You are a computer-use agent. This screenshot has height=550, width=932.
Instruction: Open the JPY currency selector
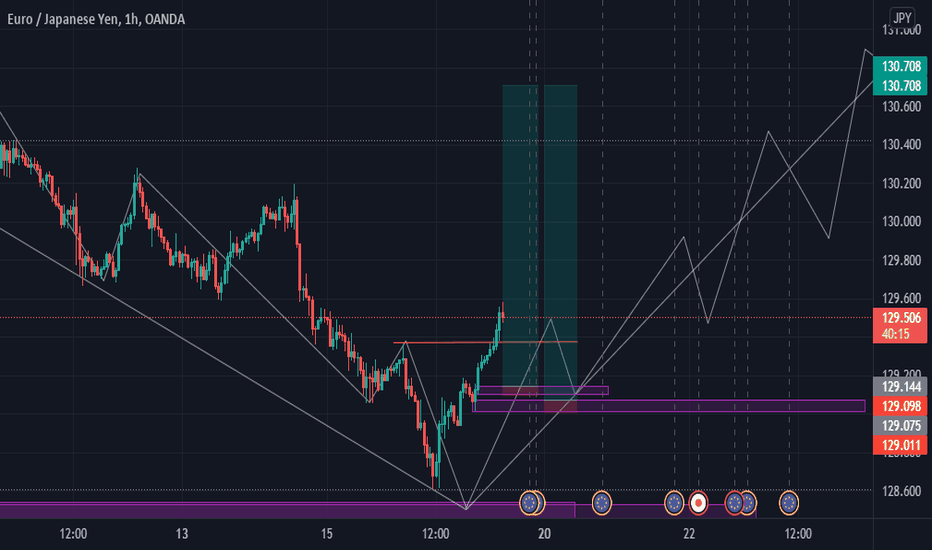902,18
